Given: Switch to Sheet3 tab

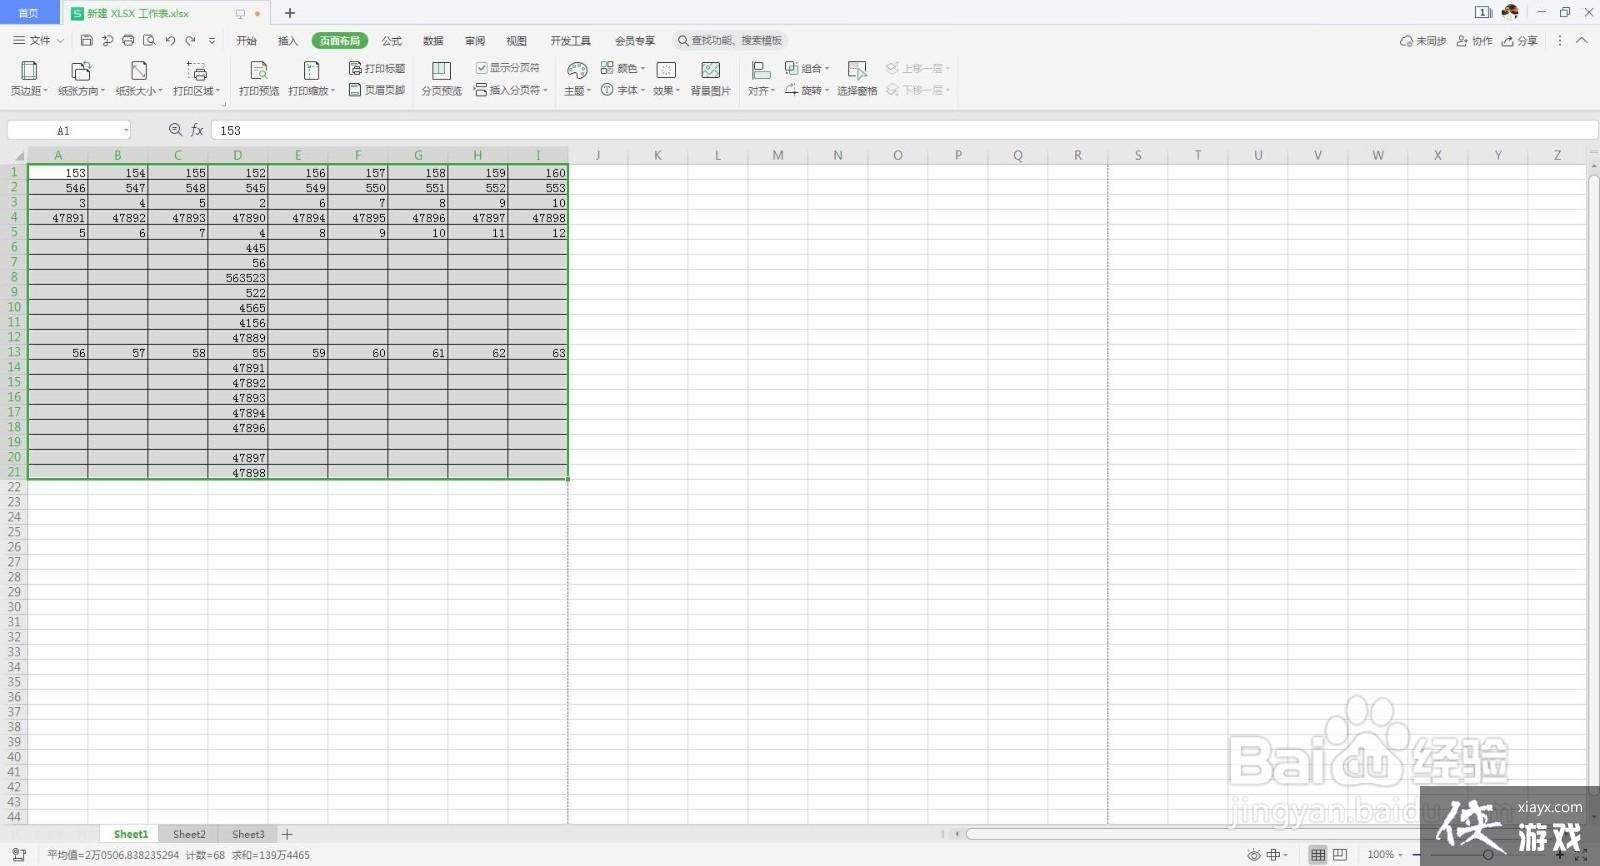Looking at the screenshot, I should coord(248,834).
